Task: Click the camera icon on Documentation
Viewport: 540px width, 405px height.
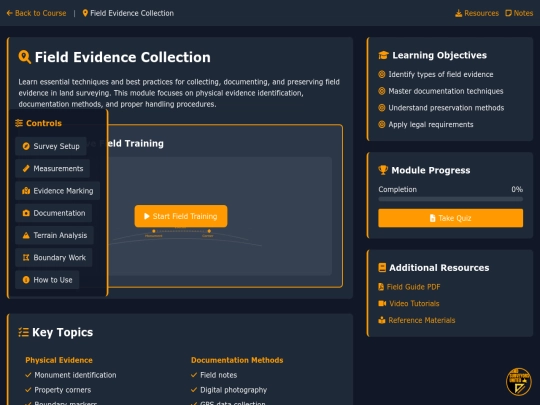Action: (x=26, y=213)
